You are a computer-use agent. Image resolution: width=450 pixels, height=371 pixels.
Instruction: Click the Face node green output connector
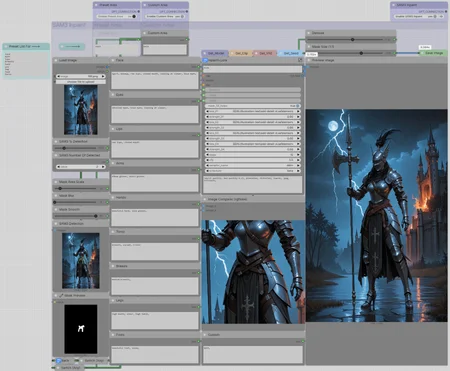199,67
